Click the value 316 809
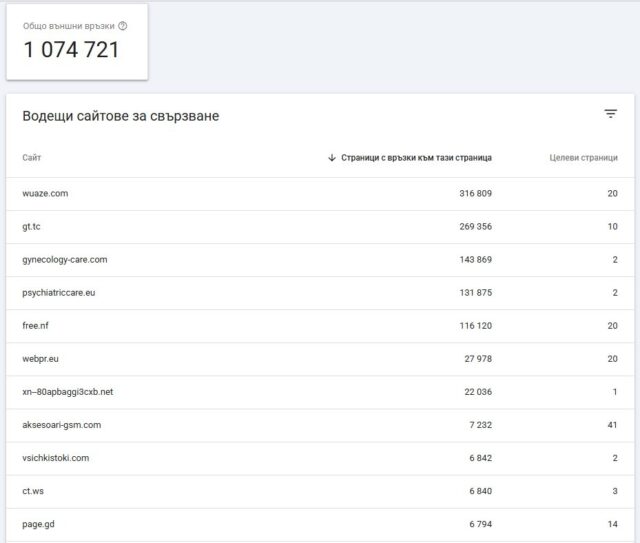Image resolution: width=640 pixels, height=543 pixels. click(x=476, y=194)
